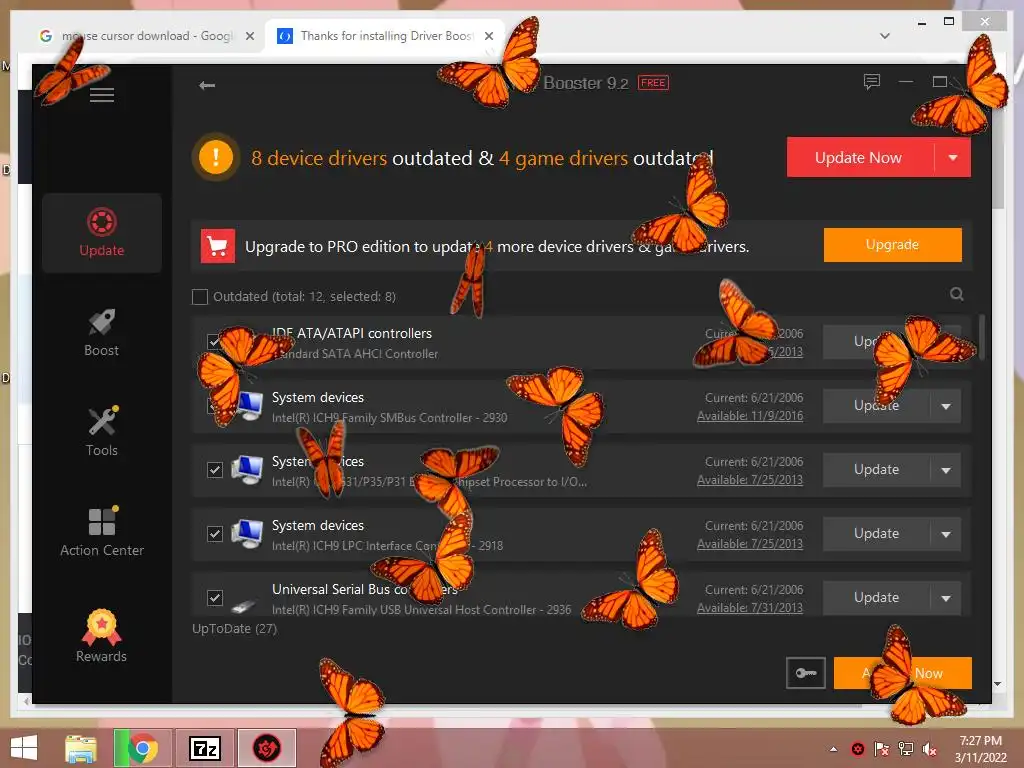Open the Windows Start menu
The width and height of the screenshot is (1024, 768).
[24, 748]
